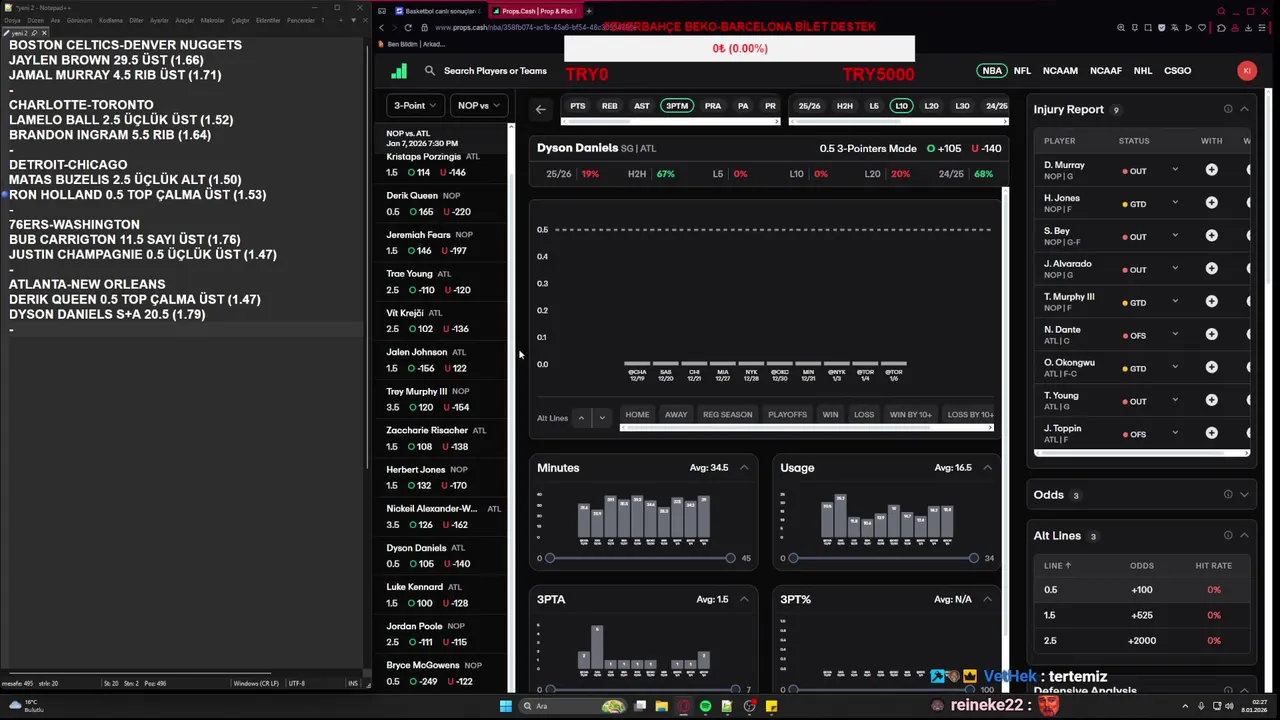1280x720 pixels.
Task: Select the 3PTM stat pill
Action: pos(677,106)
